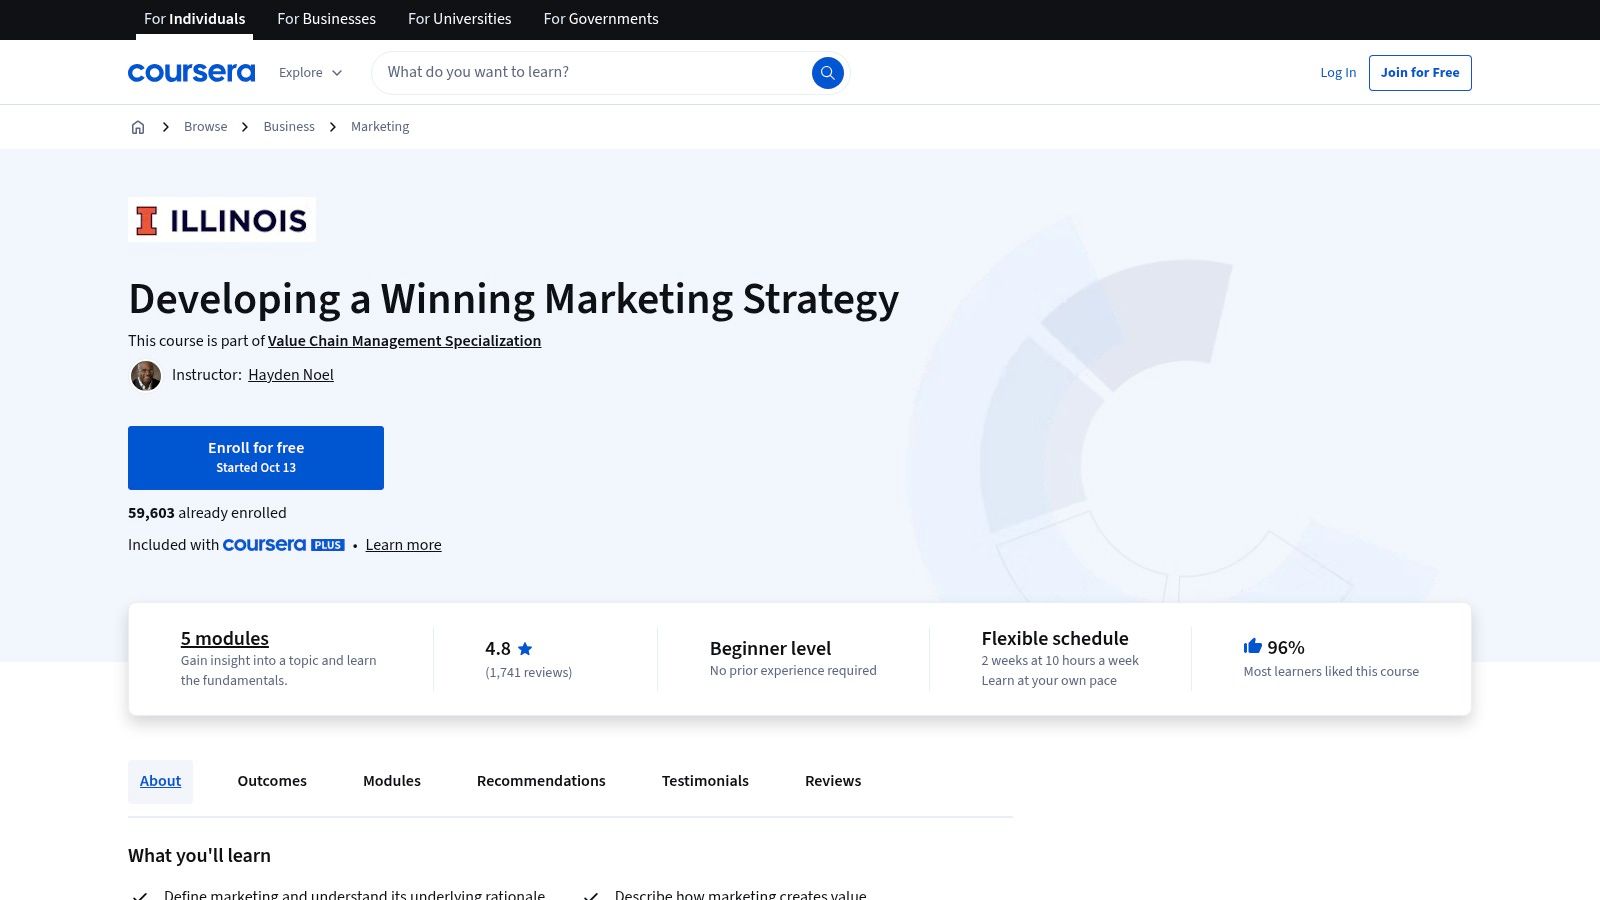Click Learn more about Coursera Plus
Screen dimensions: 1600x900
point(403,544)
